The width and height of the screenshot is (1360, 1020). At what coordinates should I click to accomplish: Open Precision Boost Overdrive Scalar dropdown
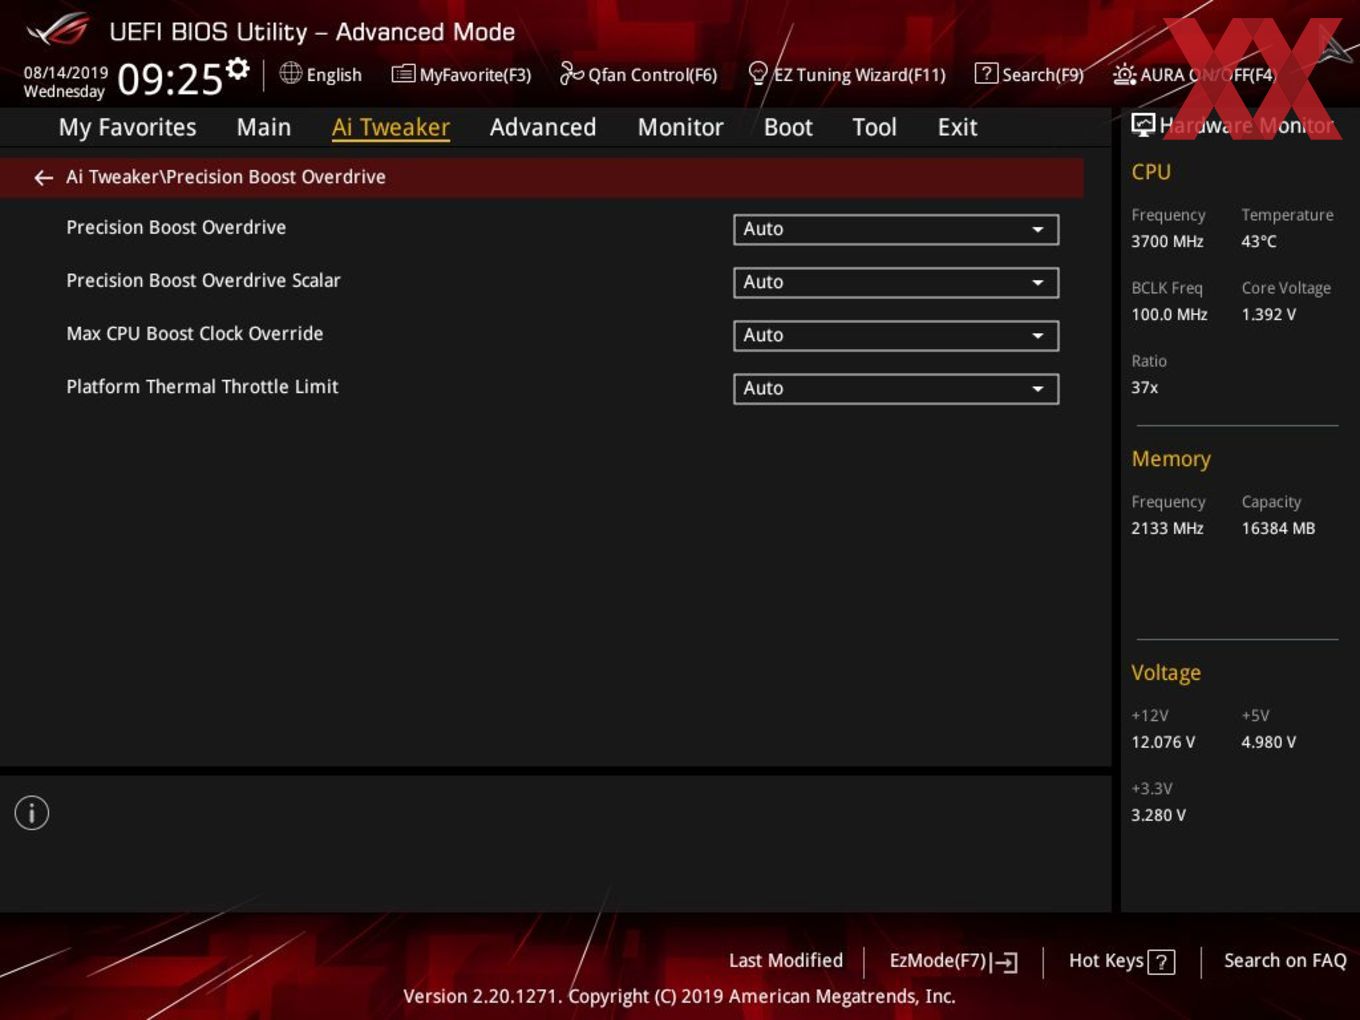tap(896, 282)
